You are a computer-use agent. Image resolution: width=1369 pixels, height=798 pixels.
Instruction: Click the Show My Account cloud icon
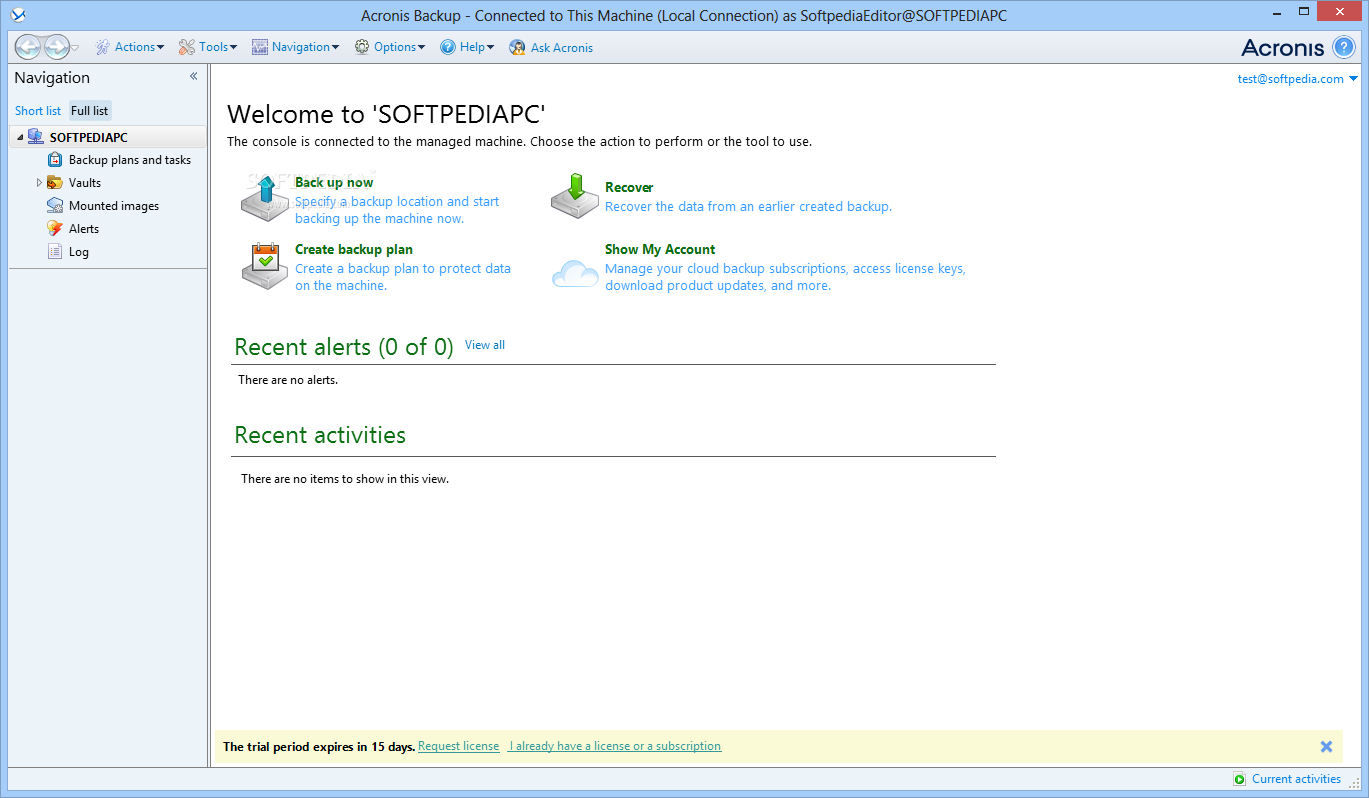coord(575,273)
